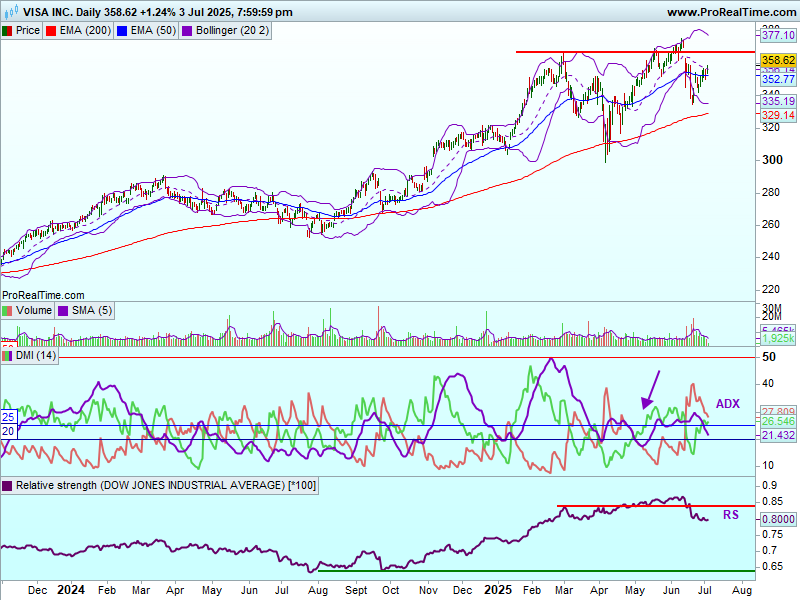Click the purple Relative strength swatch icon
This screenshot has width=800, height=600.
click(8, 486)
